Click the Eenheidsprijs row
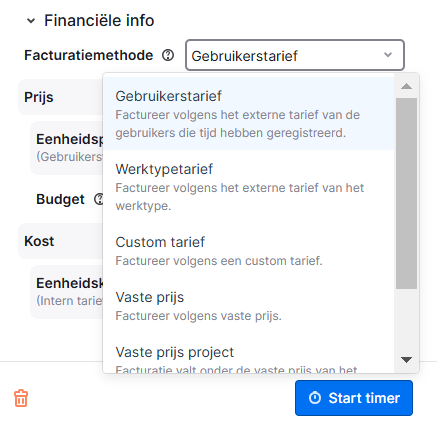 67,148
